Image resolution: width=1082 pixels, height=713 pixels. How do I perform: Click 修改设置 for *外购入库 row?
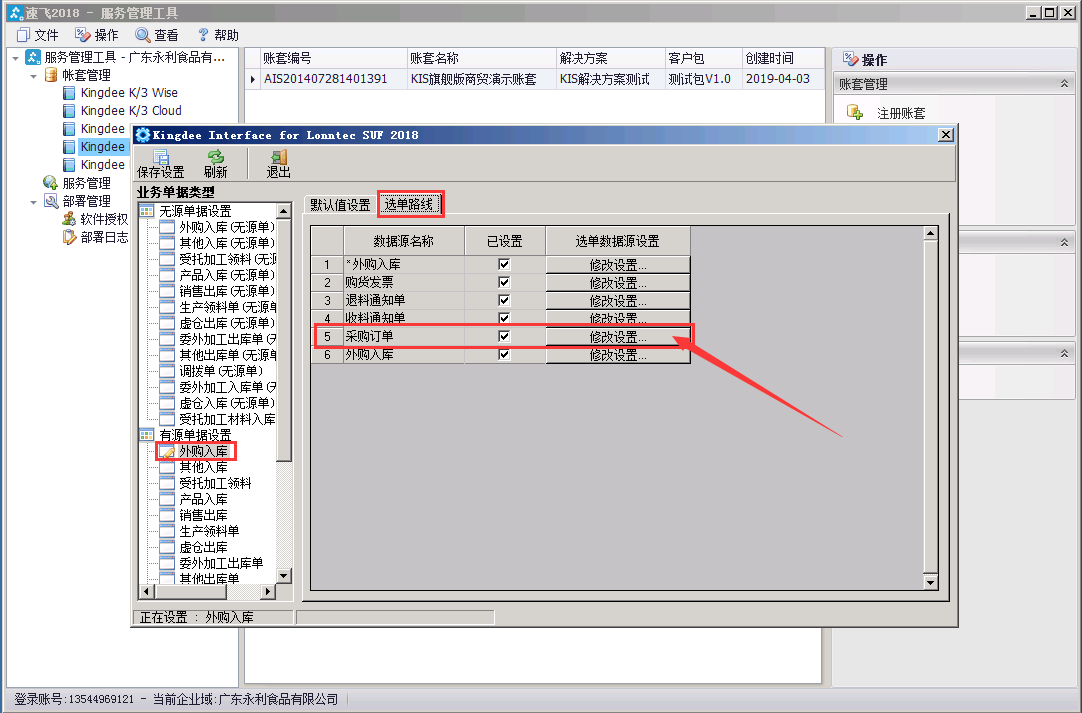coord(618,265)
